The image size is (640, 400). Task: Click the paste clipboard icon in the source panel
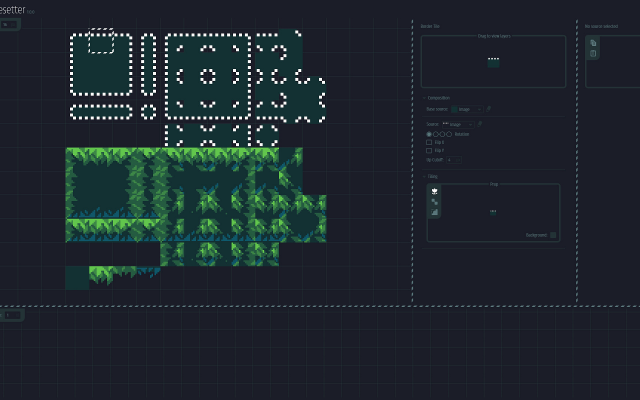coord(593,53)
